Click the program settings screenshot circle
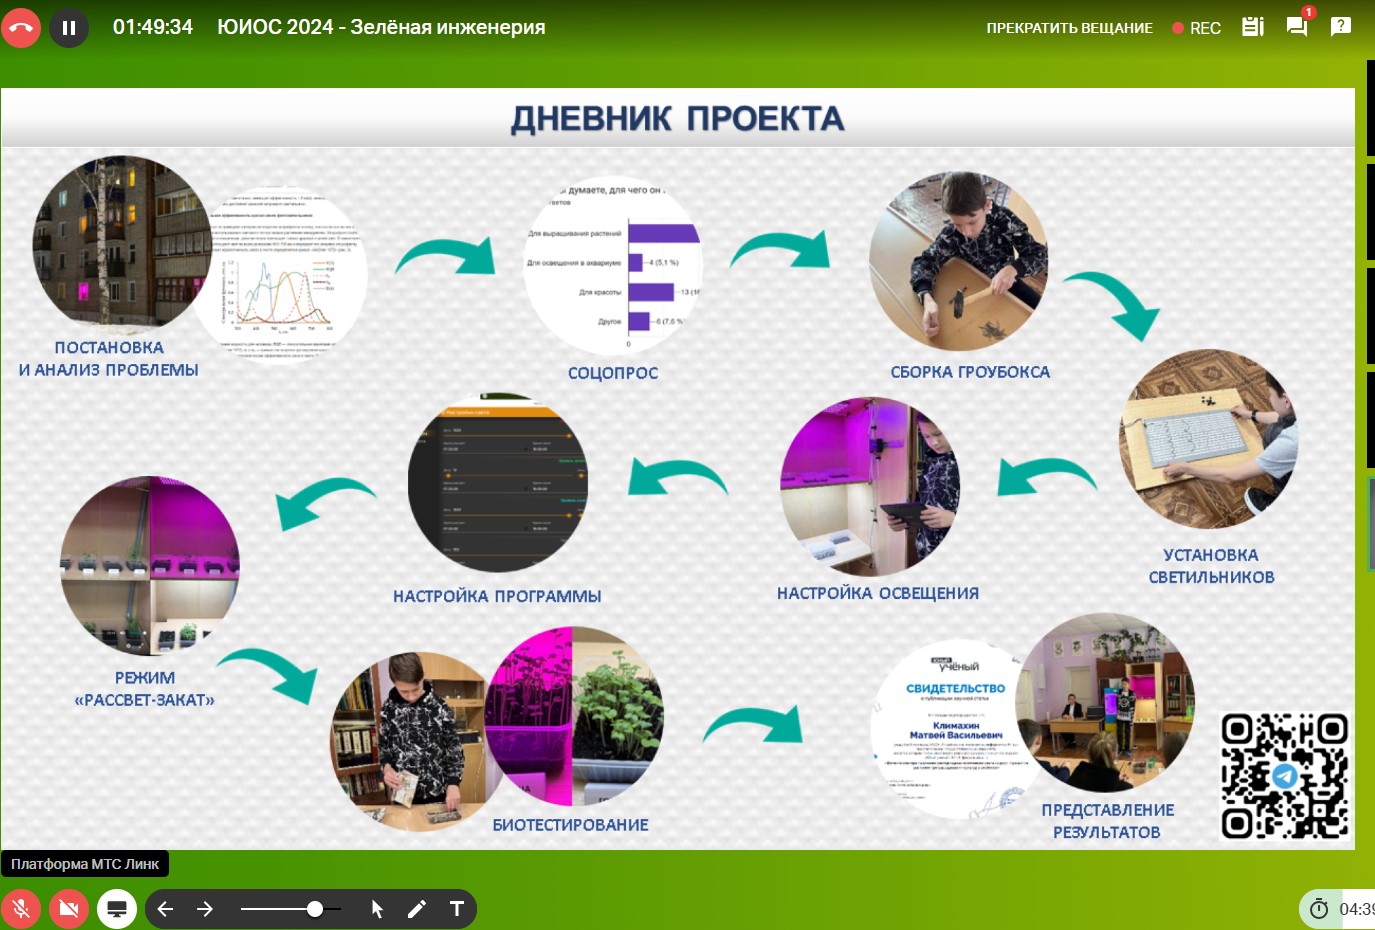The image size is (1375, 930). [x=498, y=483]
